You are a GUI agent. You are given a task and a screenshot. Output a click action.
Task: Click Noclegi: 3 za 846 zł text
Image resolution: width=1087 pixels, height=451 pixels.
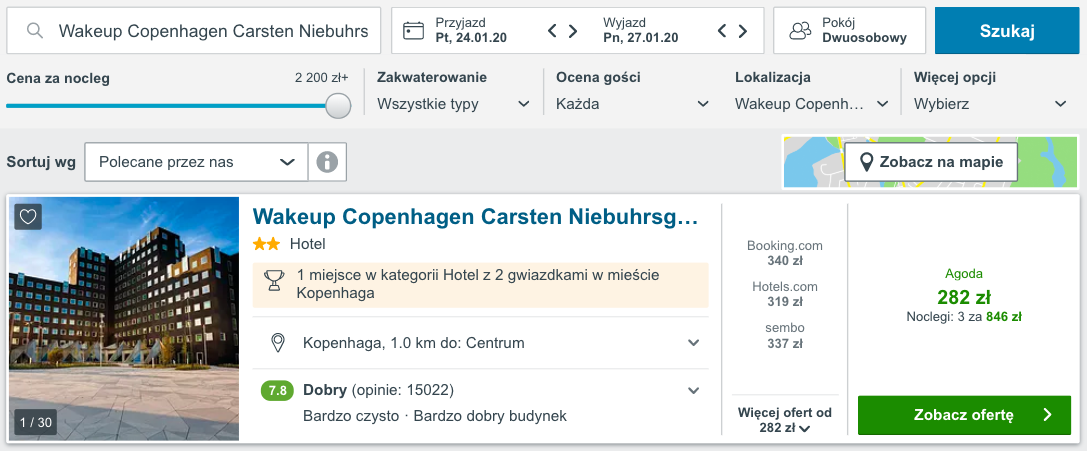[x=964, y=317]
